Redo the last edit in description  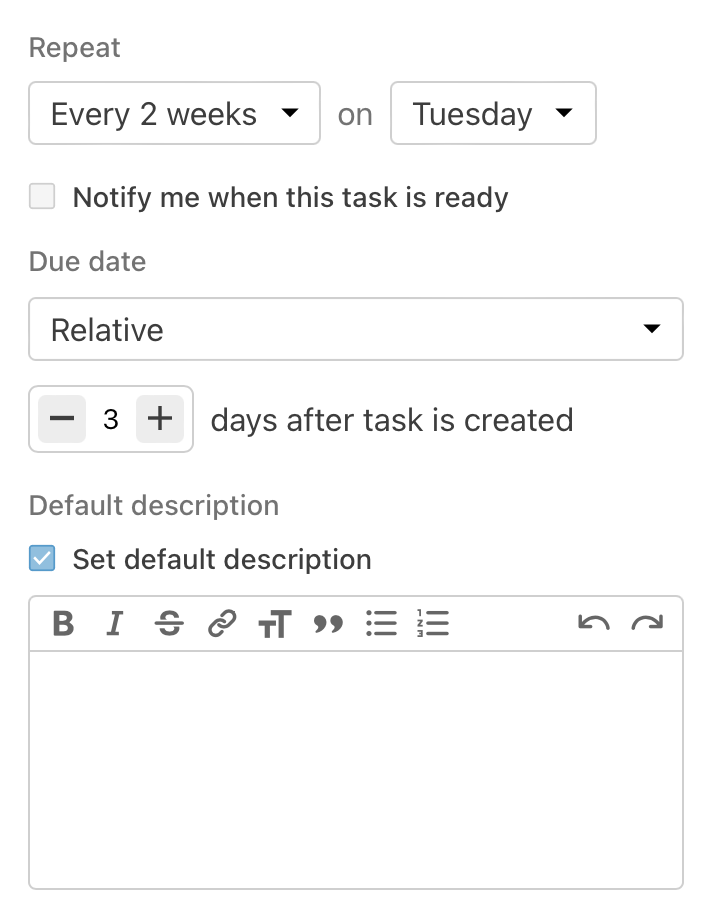(x=647, y=625)
